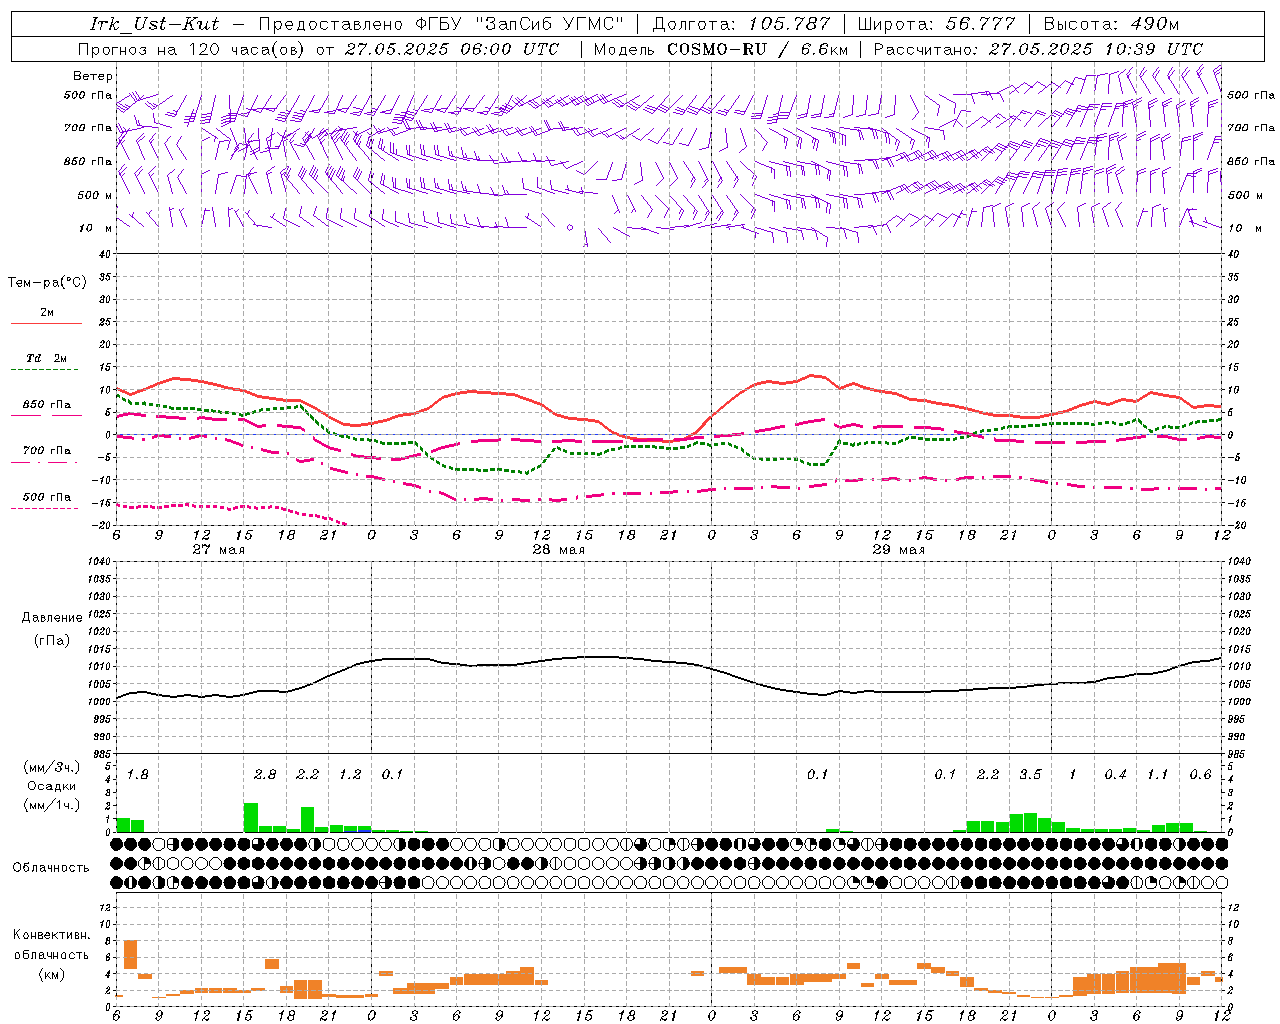Select the Тем-ра(°C) axis title
Viewport: 1280px width, 1024px height.
[47, 283]
